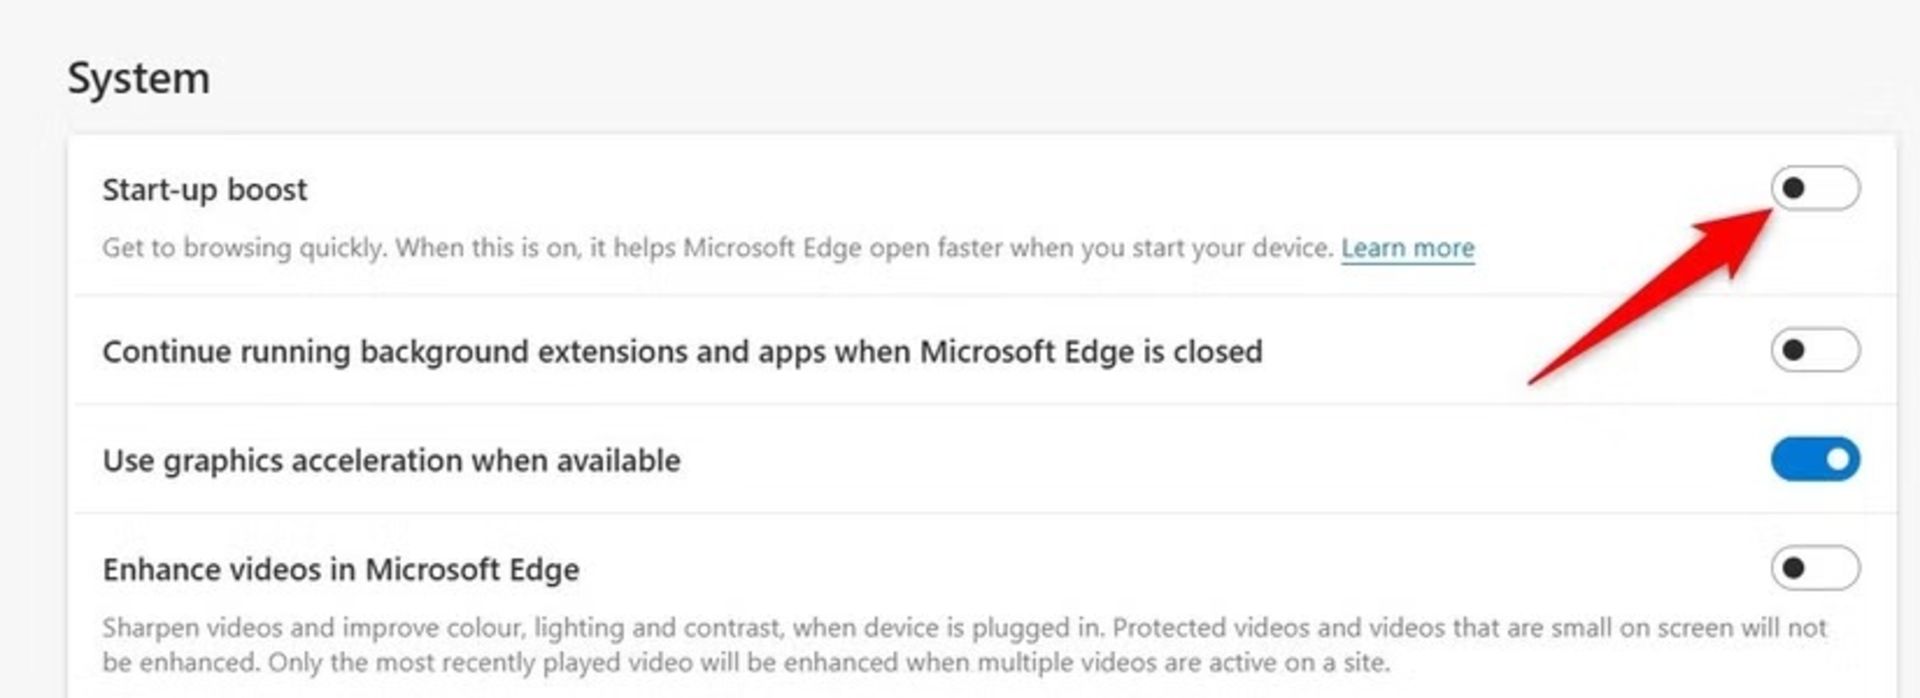The height and width of the screenshot is (698, 1920).
Task: Click the "Sharpen videos and improve colour" text
Action: [313, 628]
